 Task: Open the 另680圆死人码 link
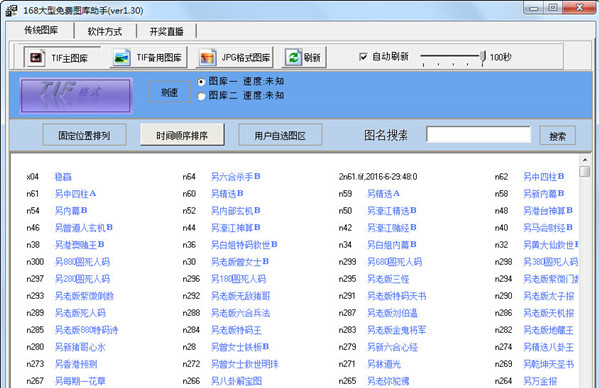pos(395,262)
